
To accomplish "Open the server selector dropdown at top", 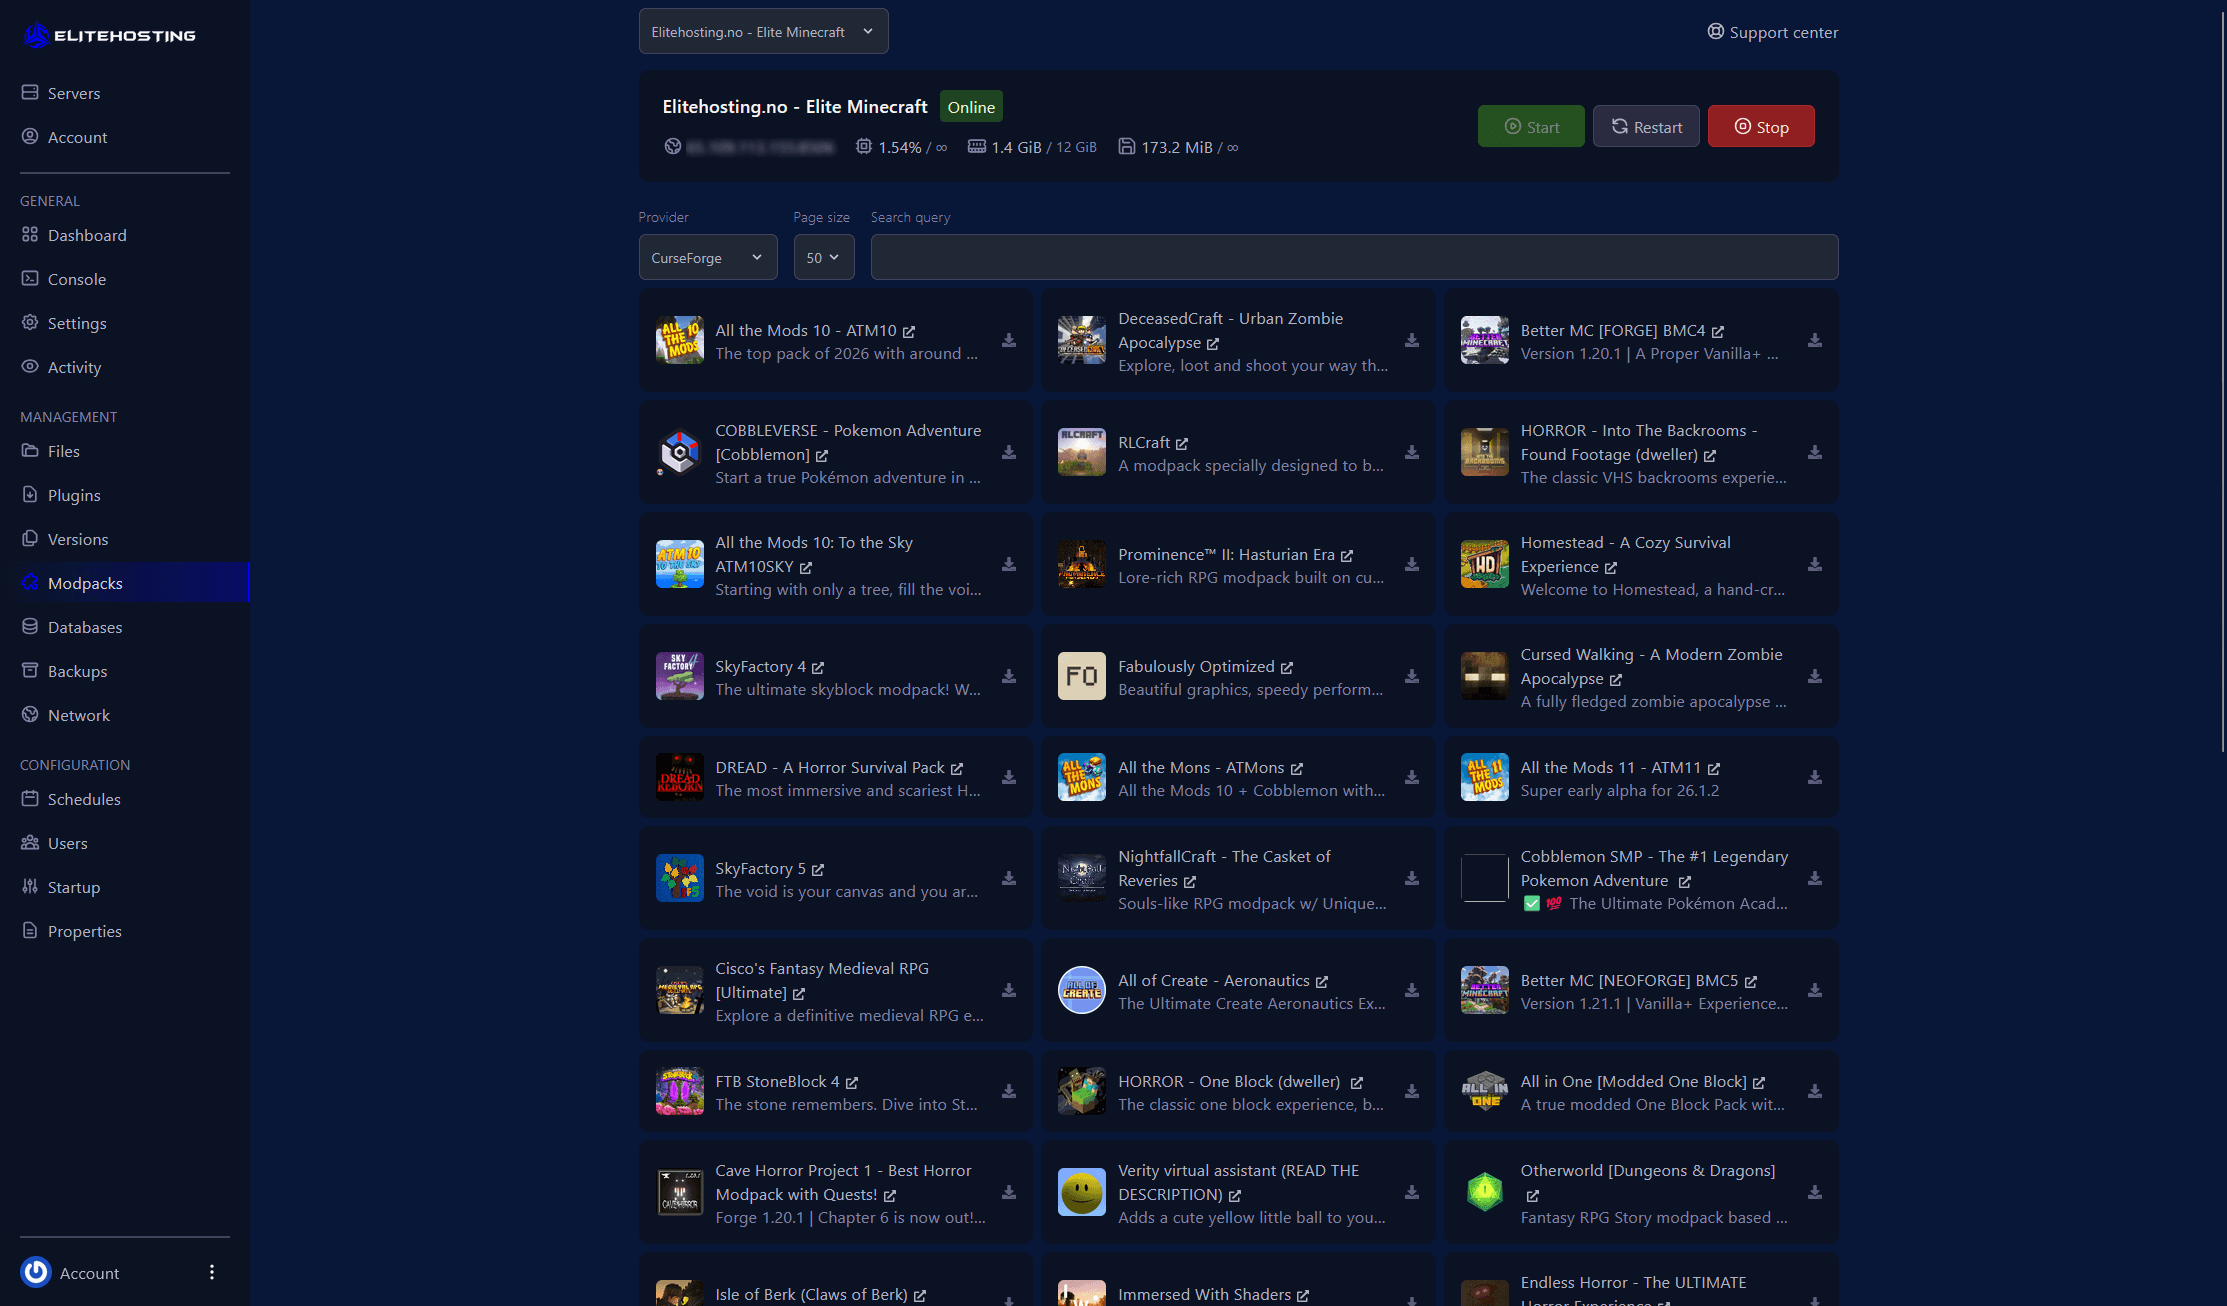I will (x=763, y=32).
